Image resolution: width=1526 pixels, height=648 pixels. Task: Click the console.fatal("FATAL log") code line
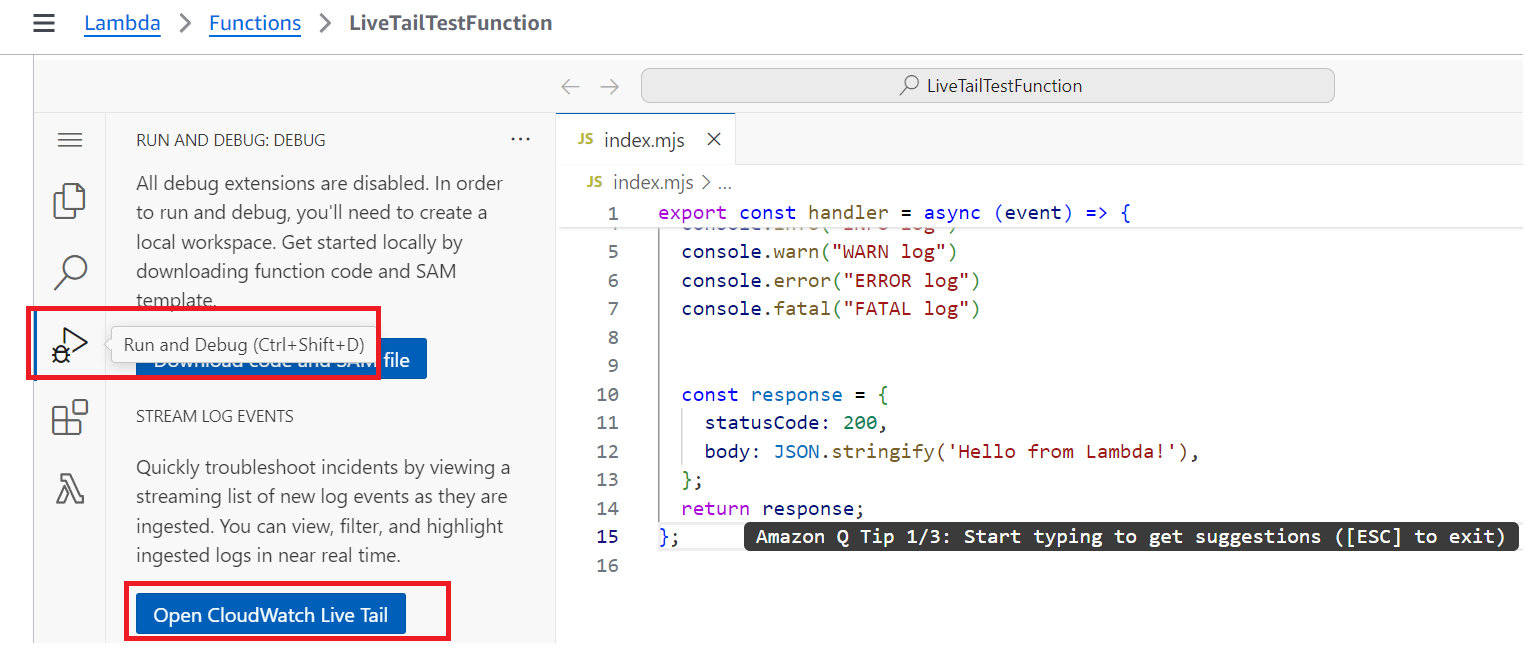pyautogui.click(x=831, y=309)
